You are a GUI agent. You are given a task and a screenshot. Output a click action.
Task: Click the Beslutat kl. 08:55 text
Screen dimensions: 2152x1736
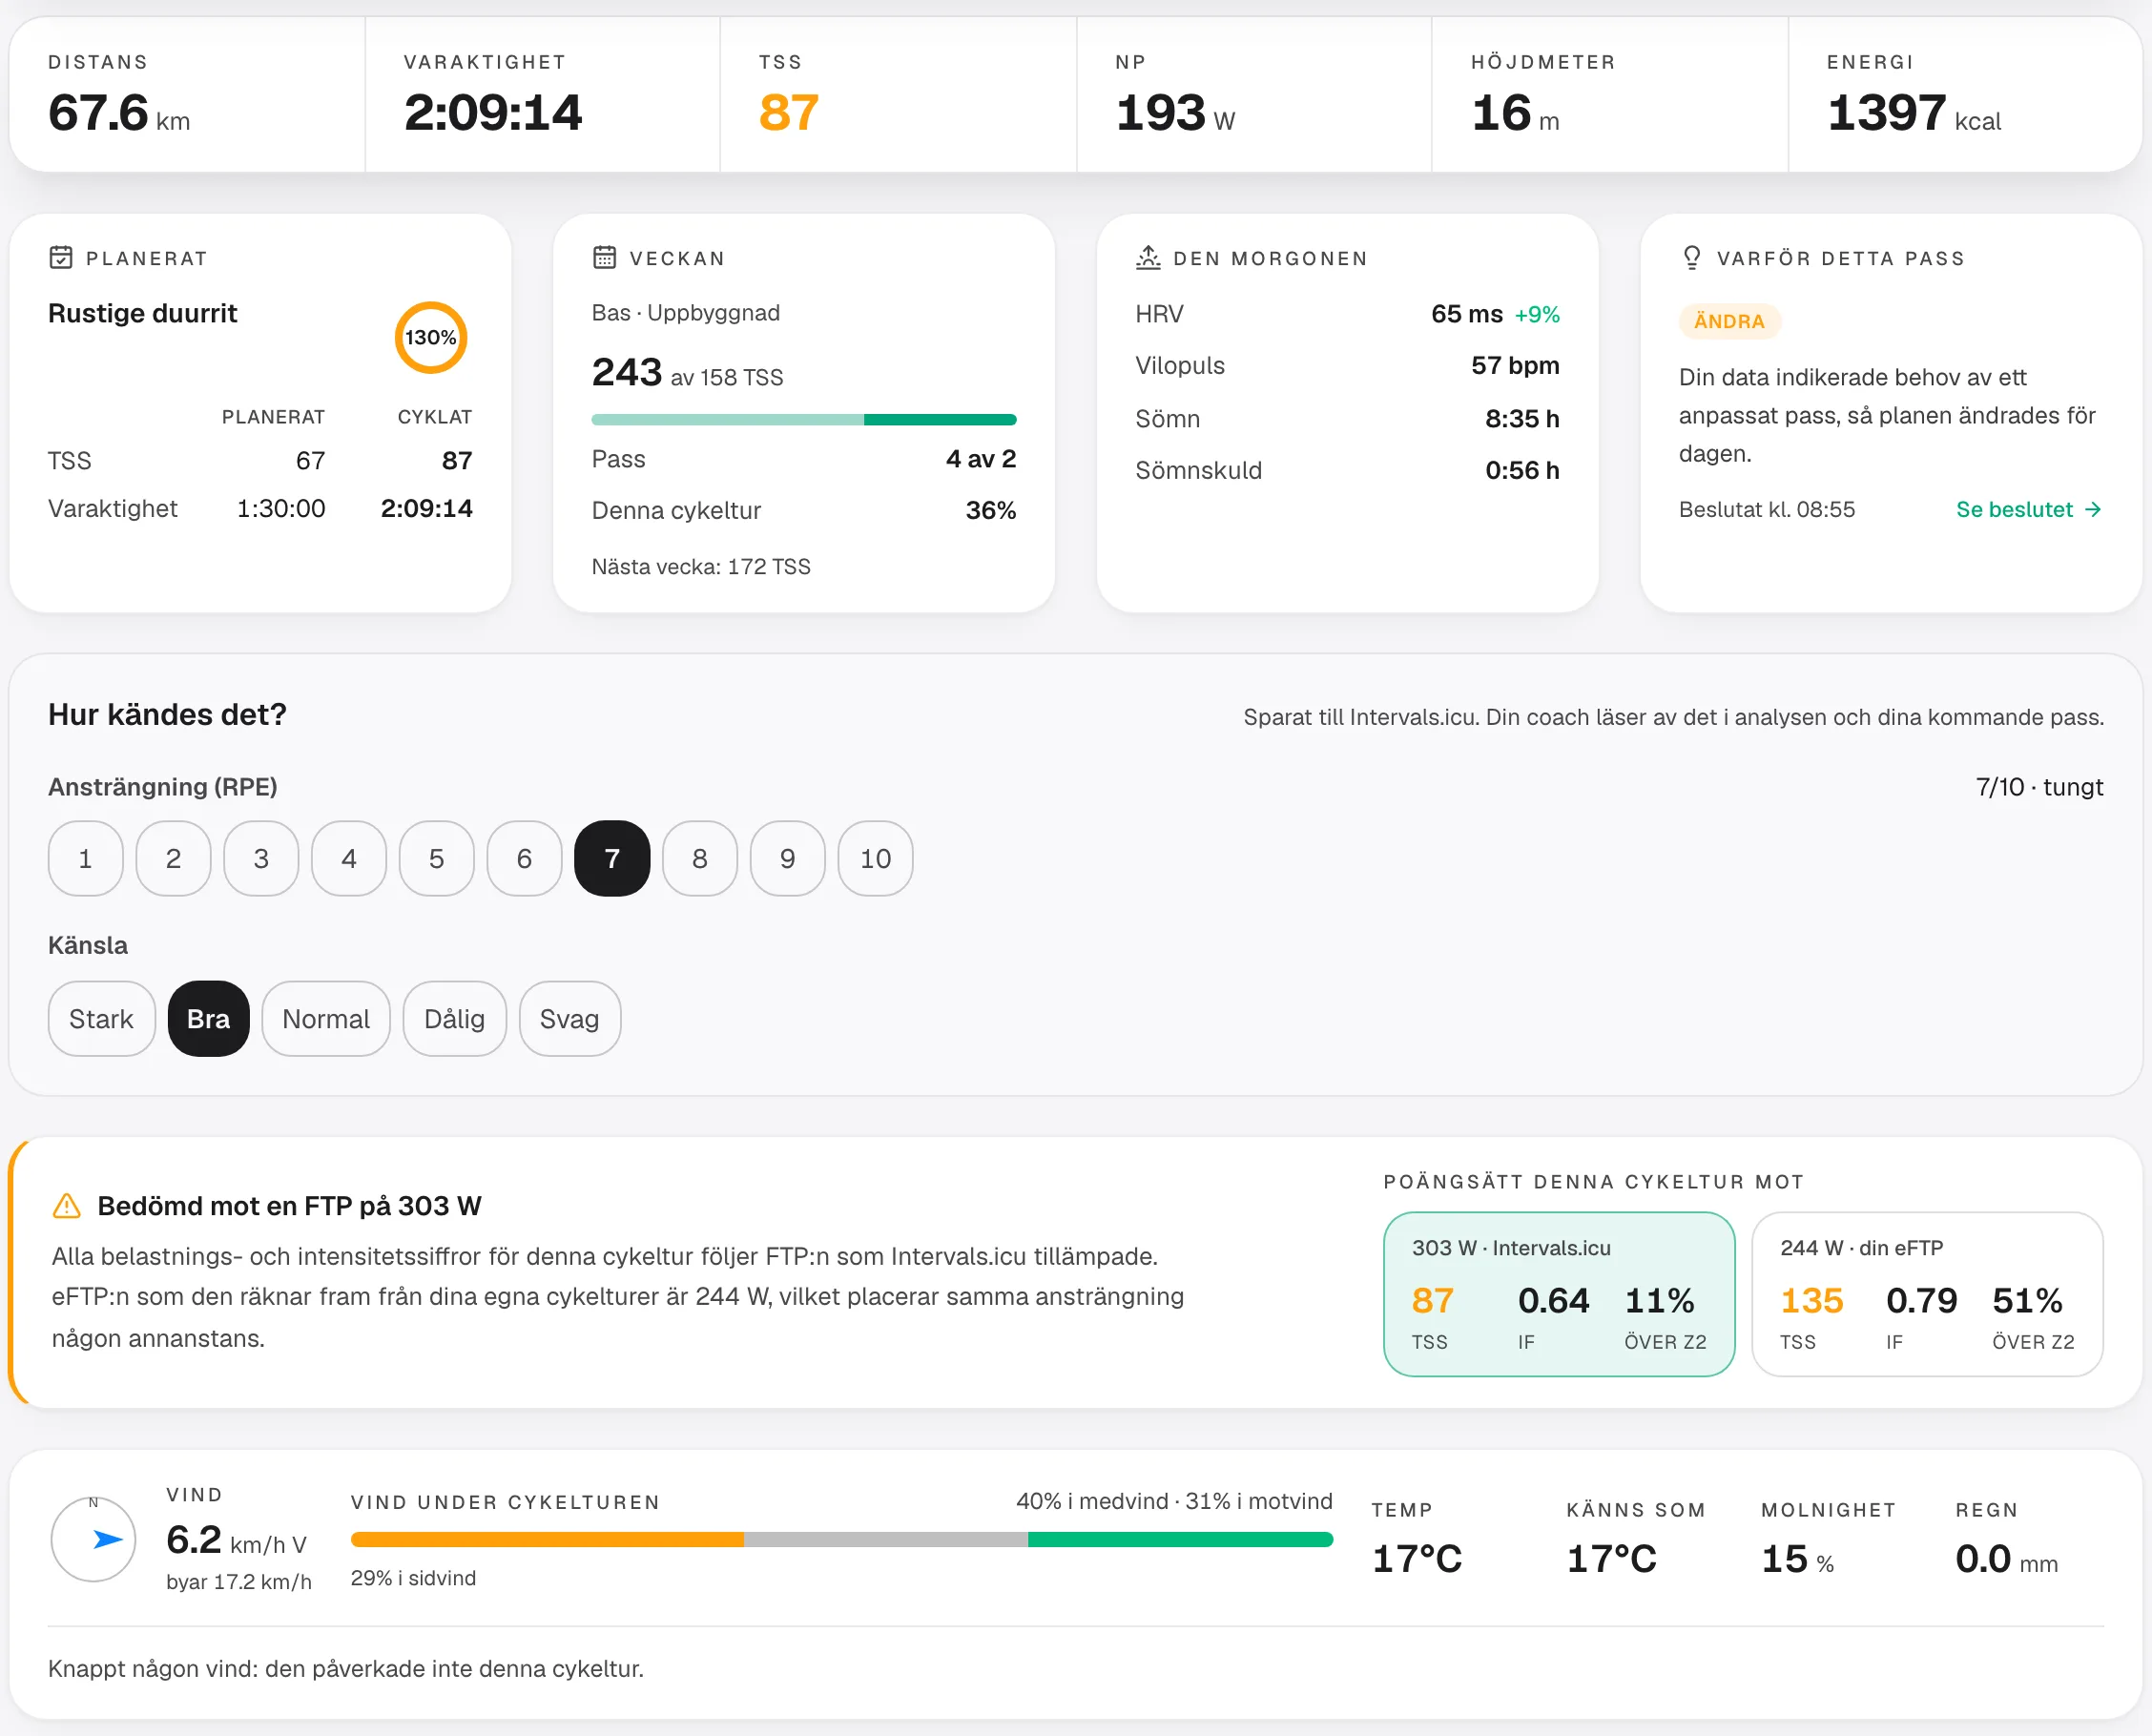(x=1767, y=510)
